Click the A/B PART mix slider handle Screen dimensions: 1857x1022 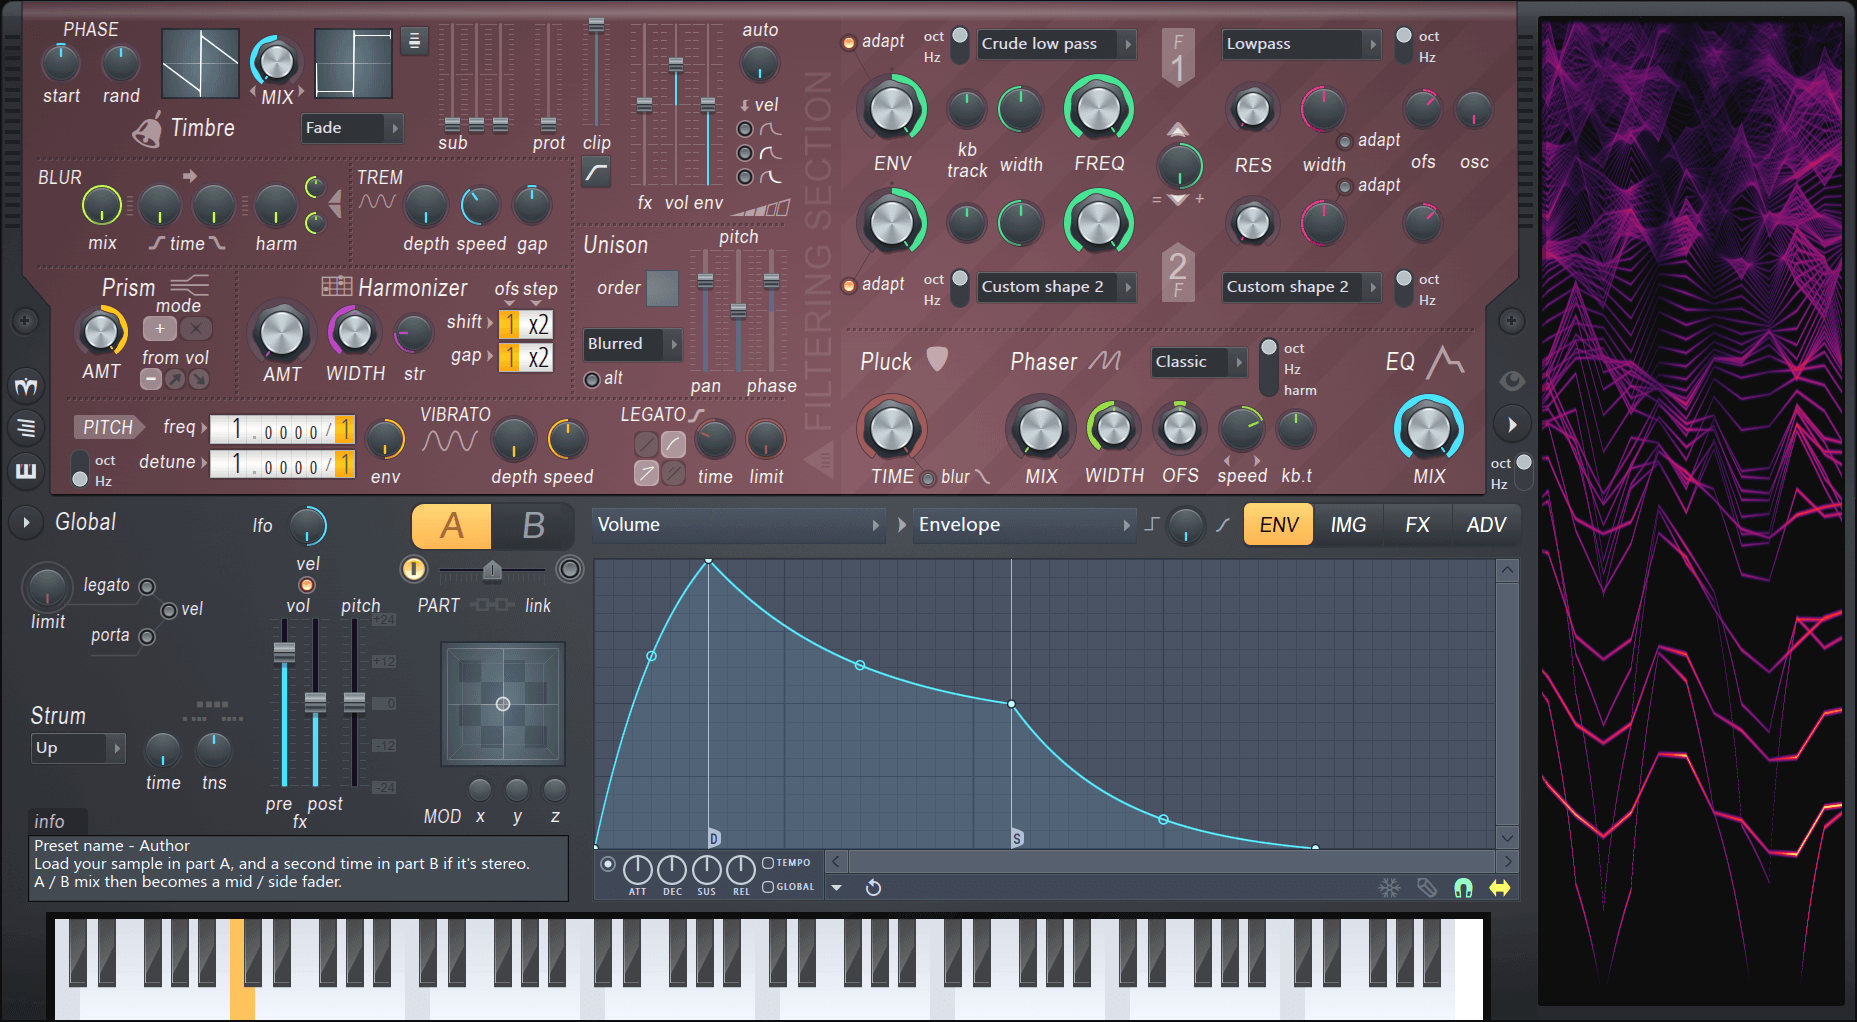point(492,570)
